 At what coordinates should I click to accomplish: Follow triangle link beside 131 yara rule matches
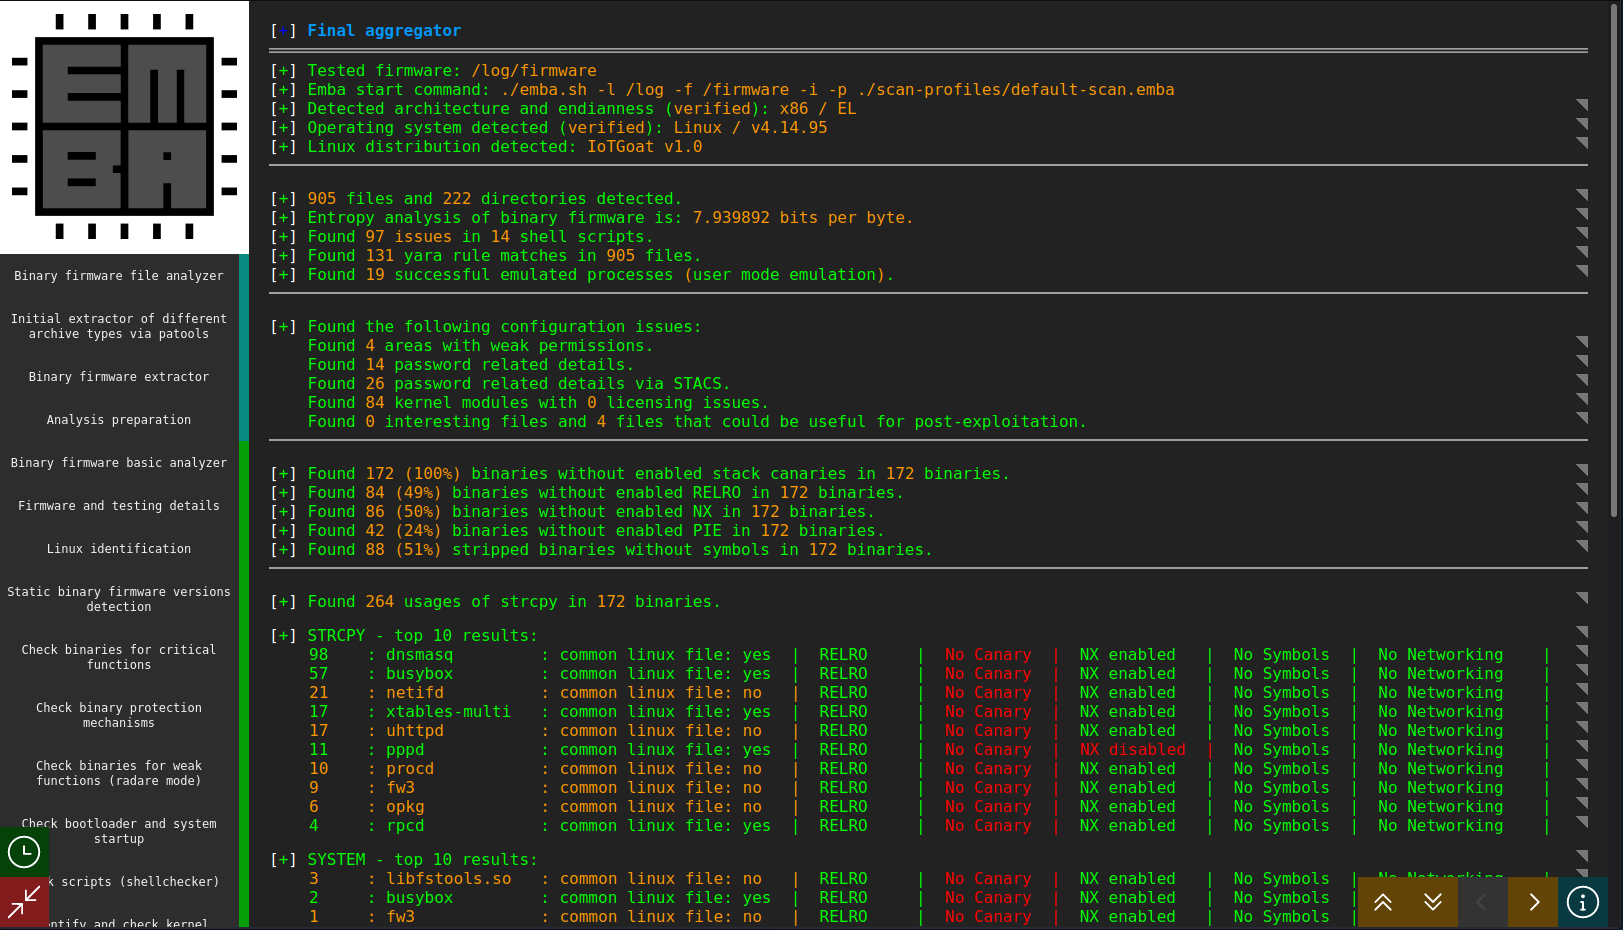1582,252
